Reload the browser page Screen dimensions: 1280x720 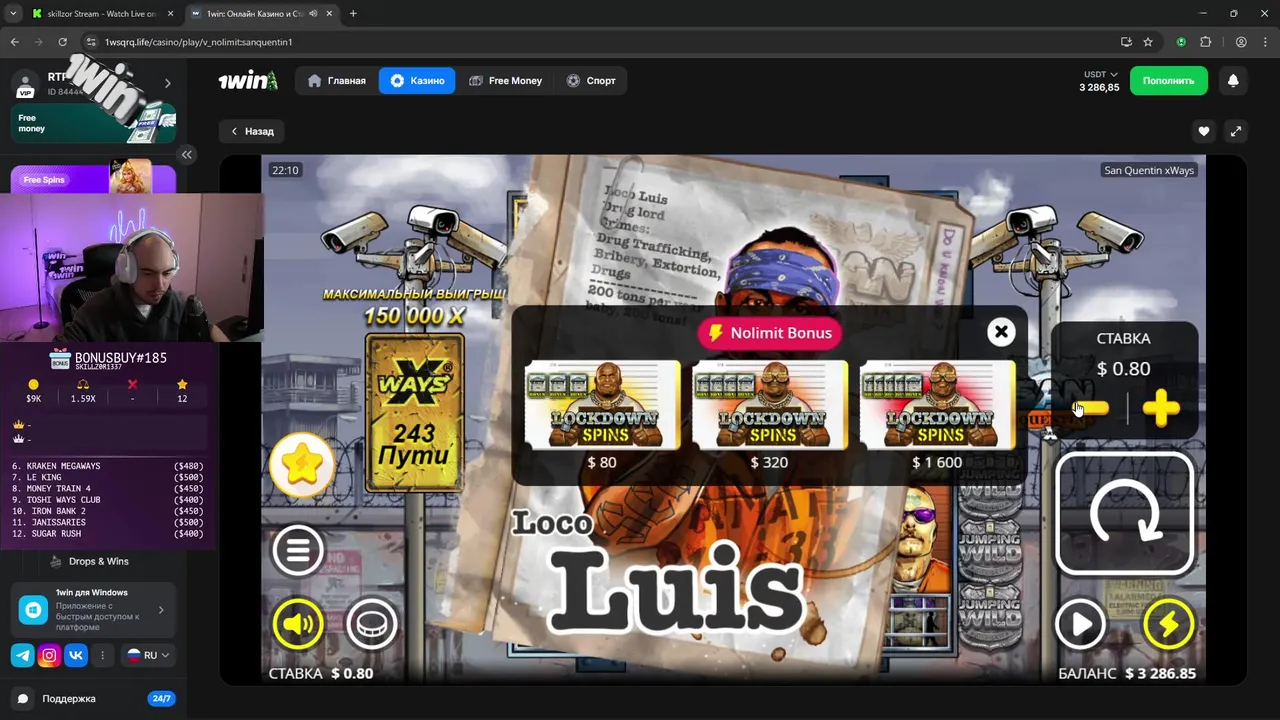pos(62,42)
